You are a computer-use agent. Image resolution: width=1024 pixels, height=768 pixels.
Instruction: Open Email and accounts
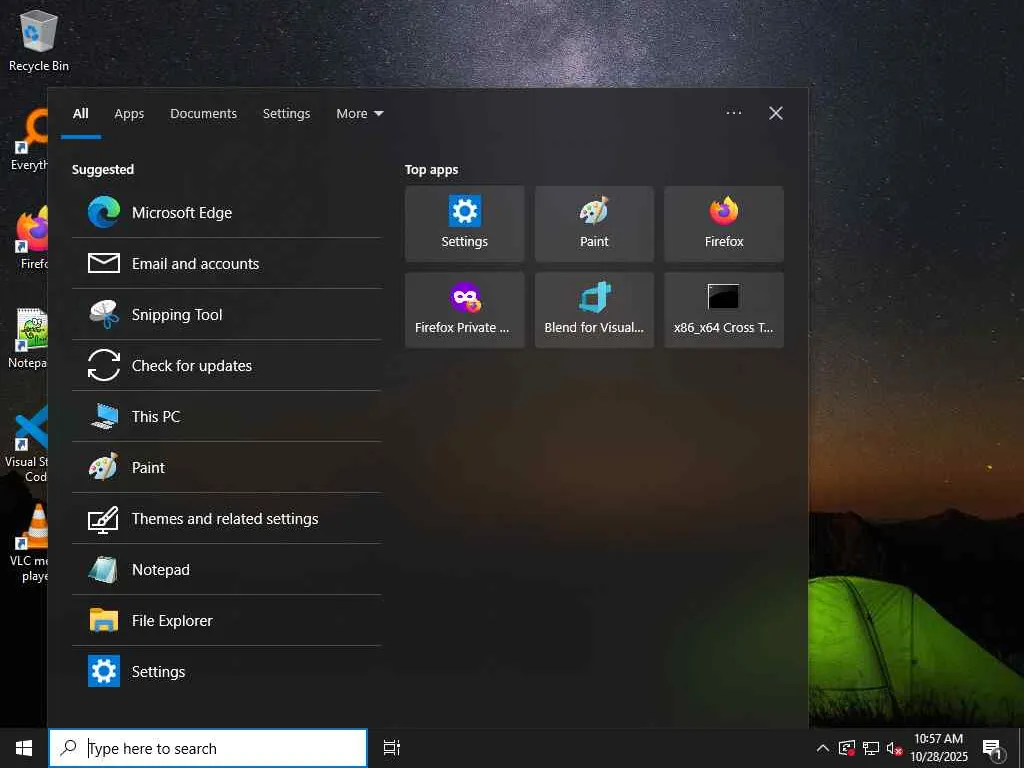click(x=226, y=264)
